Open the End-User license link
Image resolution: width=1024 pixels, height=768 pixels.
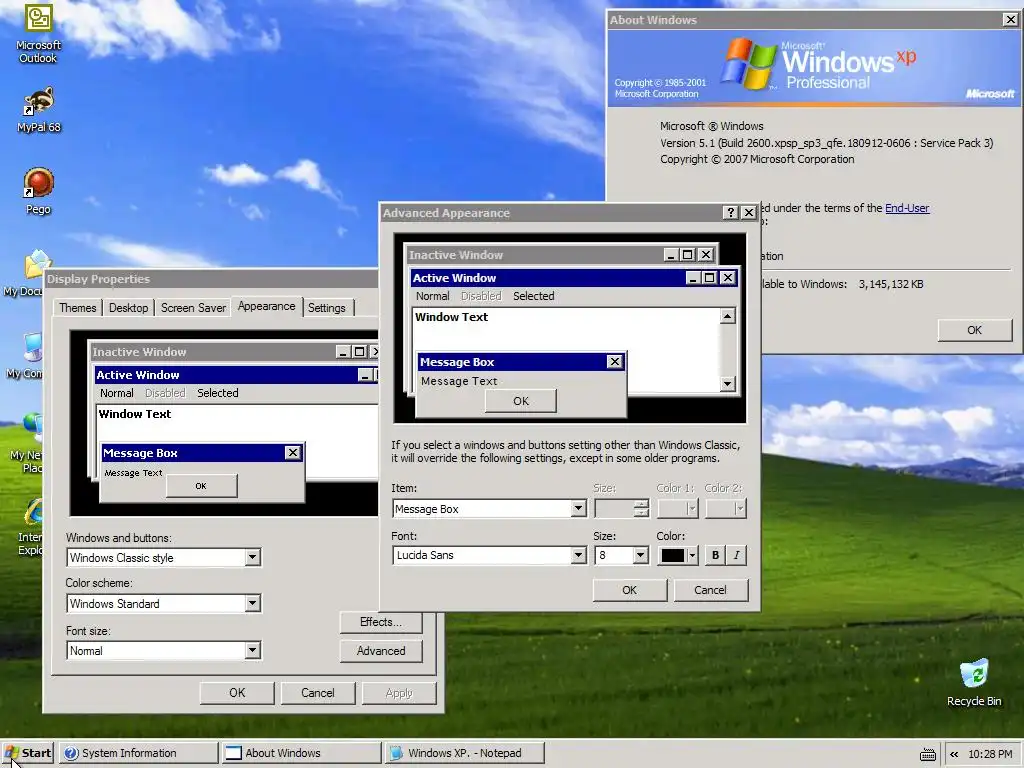[907, 208]
